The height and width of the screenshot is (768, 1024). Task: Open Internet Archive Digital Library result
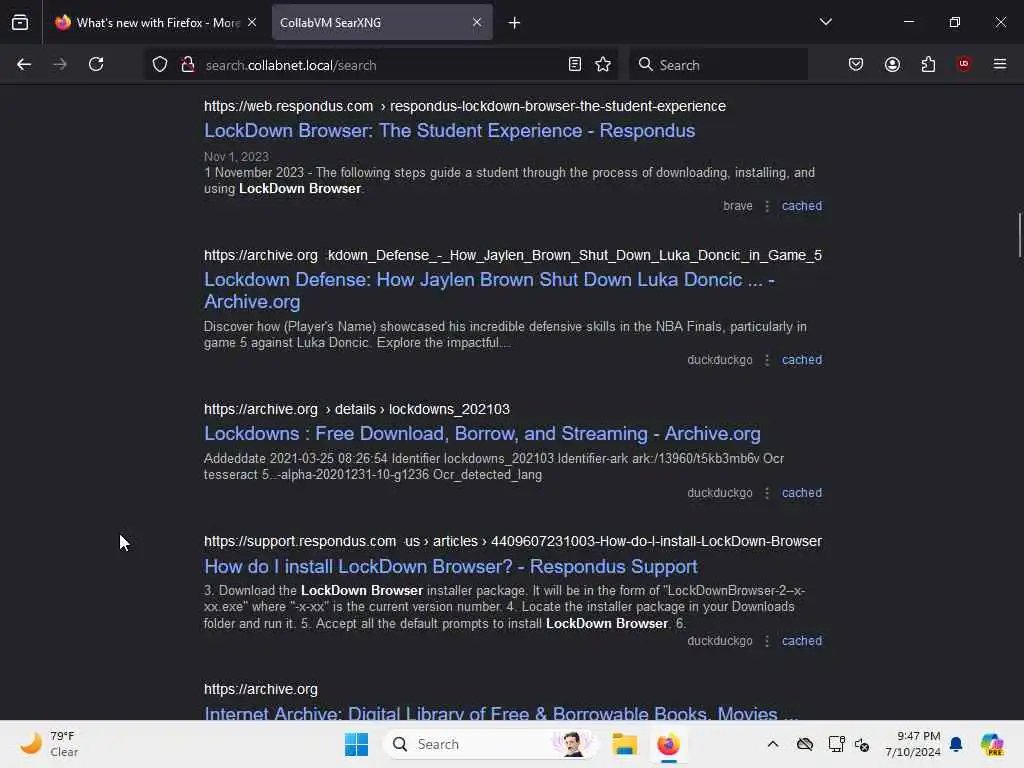pos(500,713)
